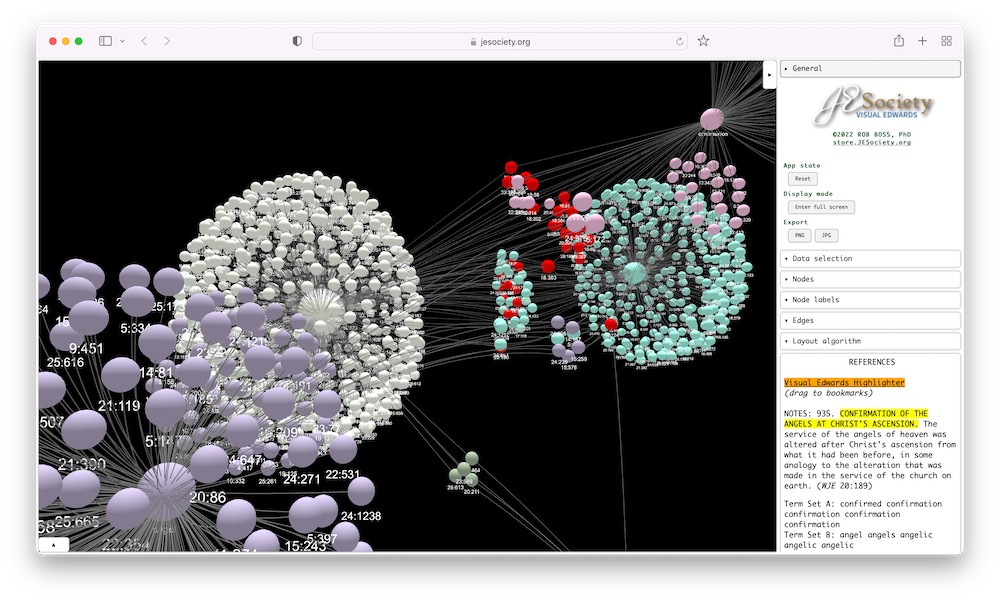Open the store.JESociety.org link
1000x602 pixels.
871,142
